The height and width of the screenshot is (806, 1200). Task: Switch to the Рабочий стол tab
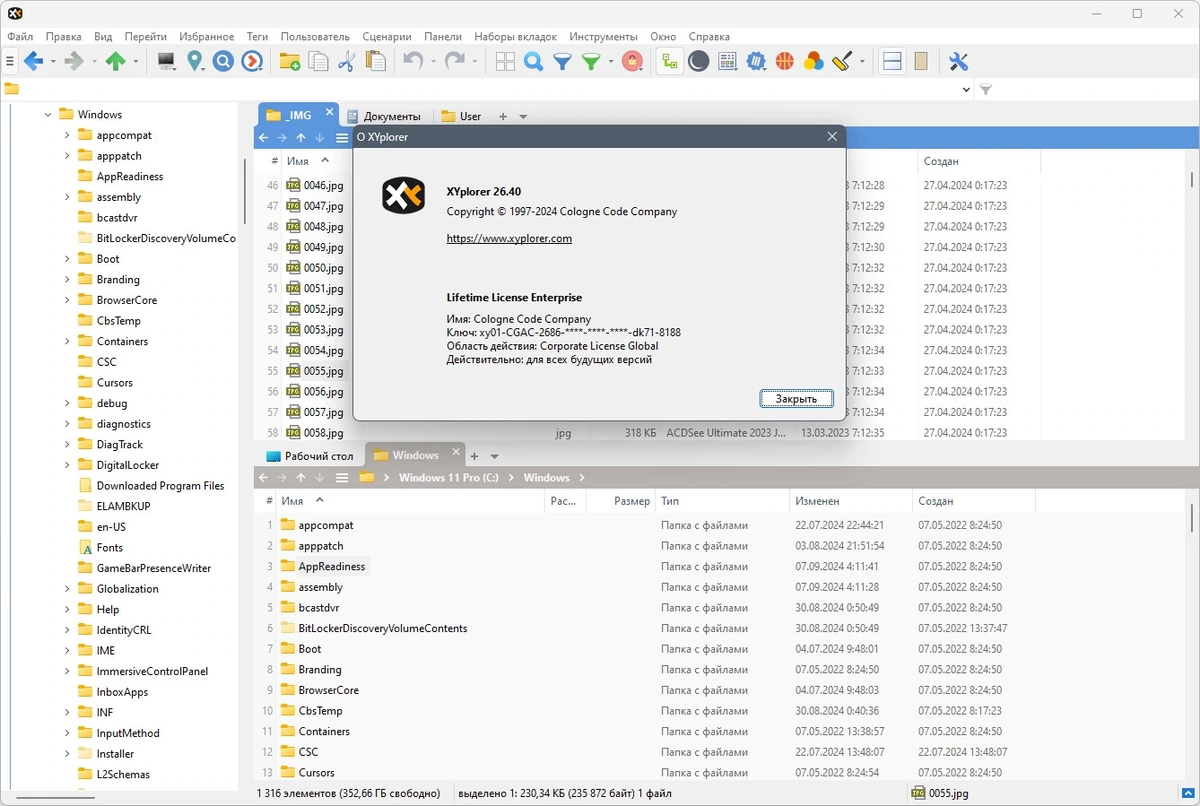pyautogui.click(x=310, y=456)
